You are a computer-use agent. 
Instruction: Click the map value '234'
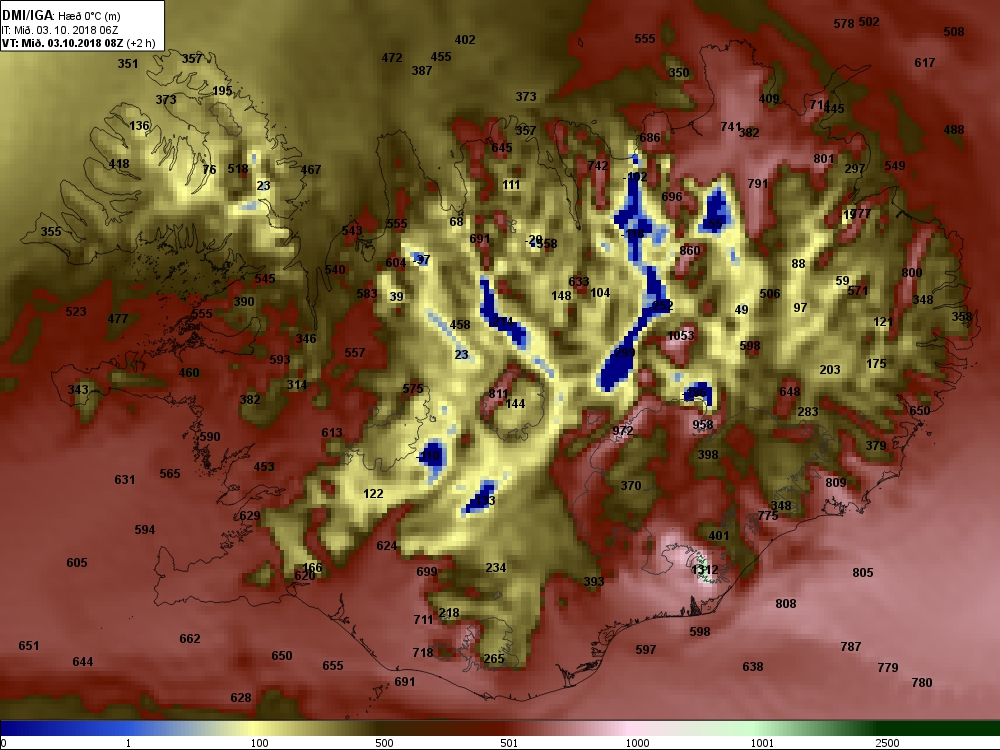point(496,567)
